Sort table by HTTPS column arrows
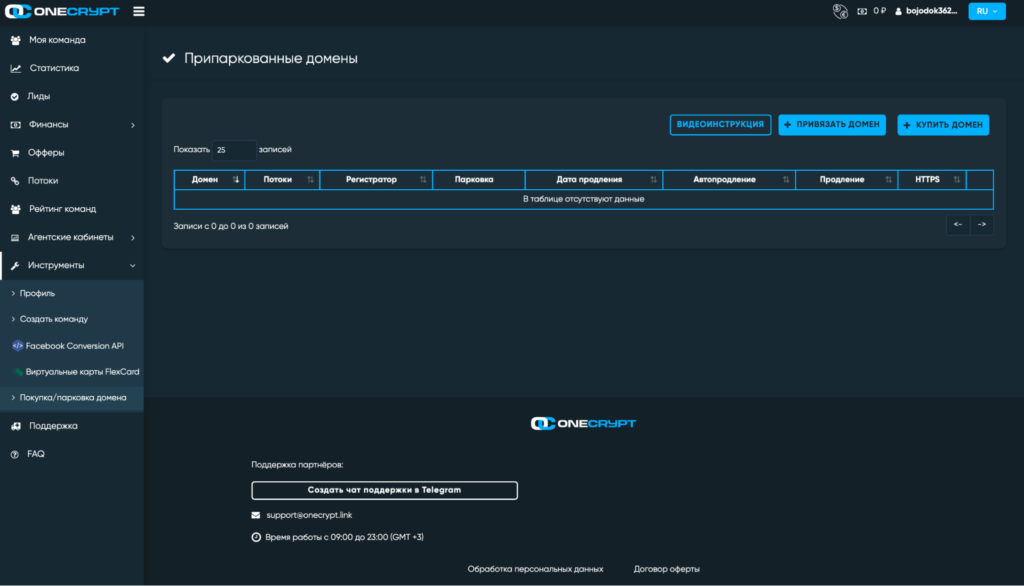Image resolution: width=1024 pixels, height=586 pixels. (957, 180)
